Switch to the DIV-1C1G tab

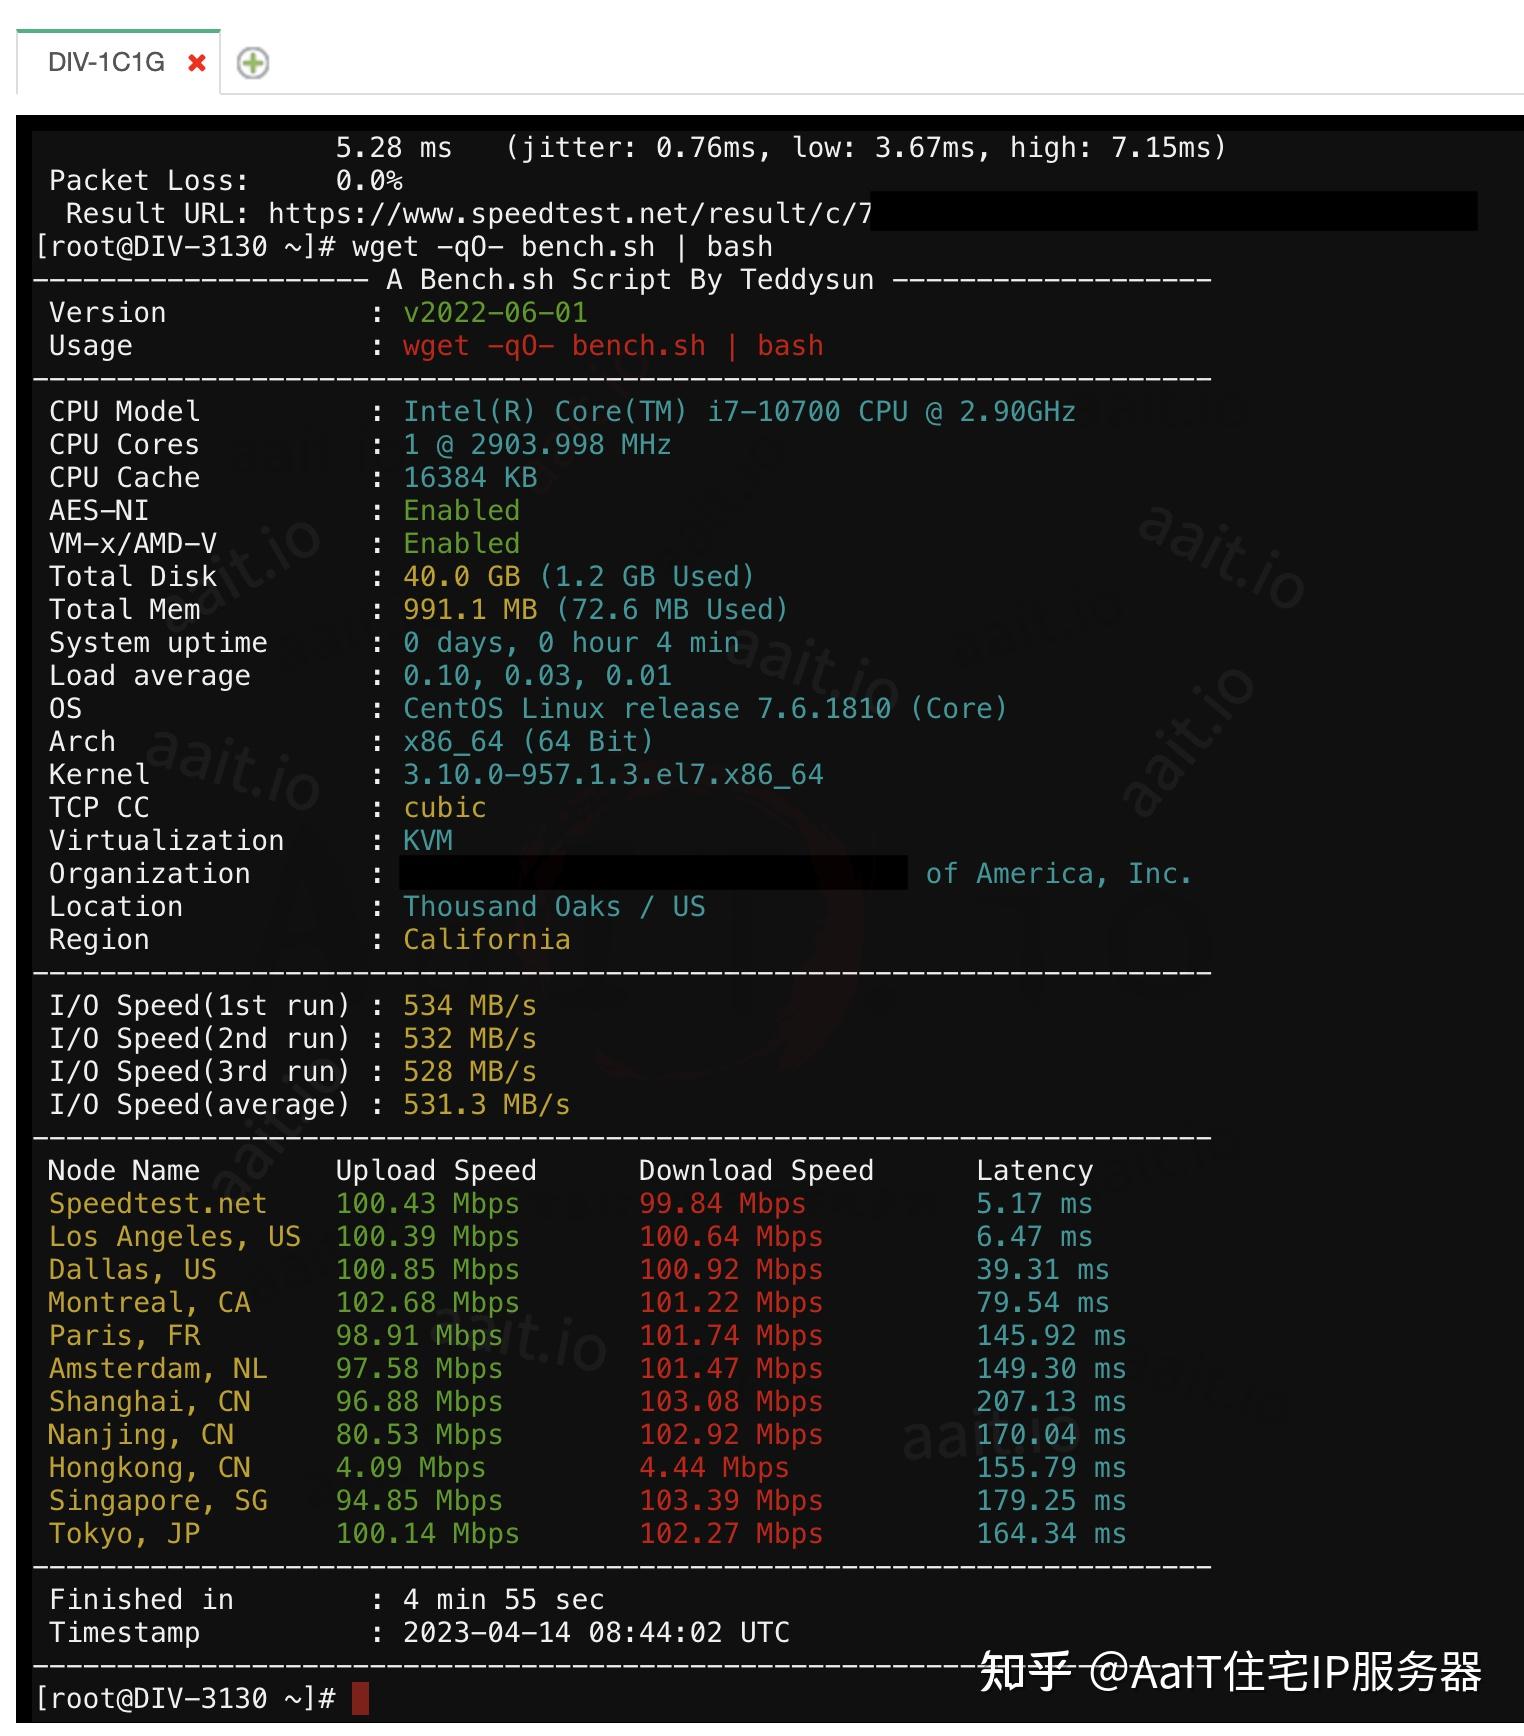coord(106,63)
